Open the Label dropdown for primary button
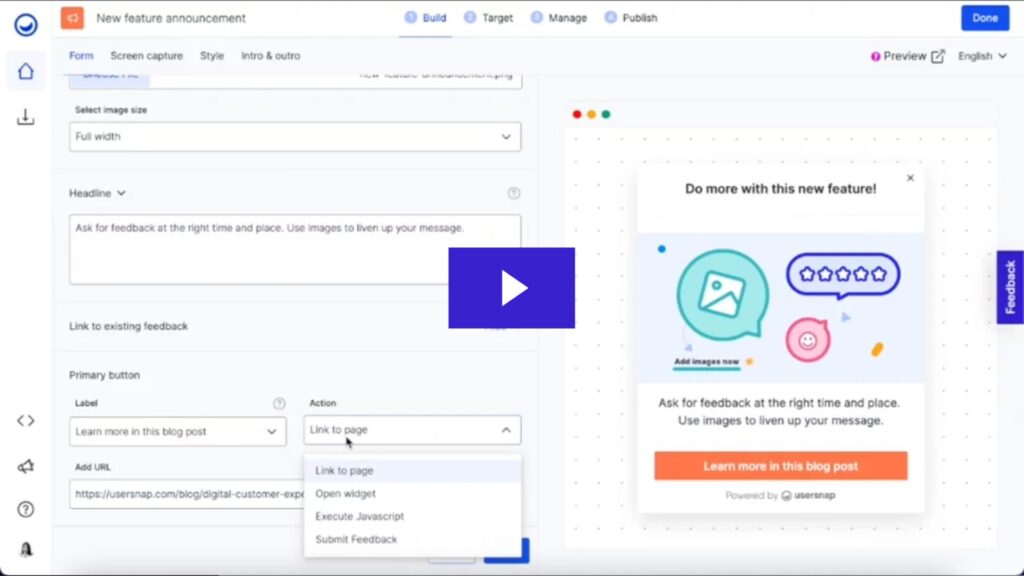This screenshot has height=576, width=1024. pos(178,432)
